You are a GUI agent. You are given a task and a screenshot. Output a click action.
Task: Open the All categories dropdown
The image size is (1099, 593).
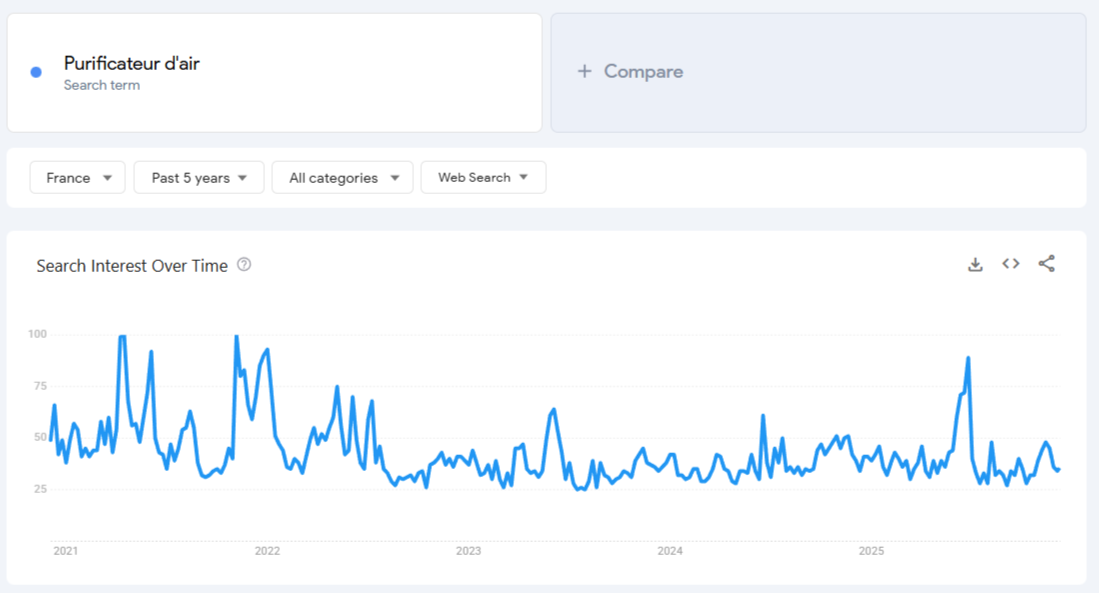click(342, 177)
